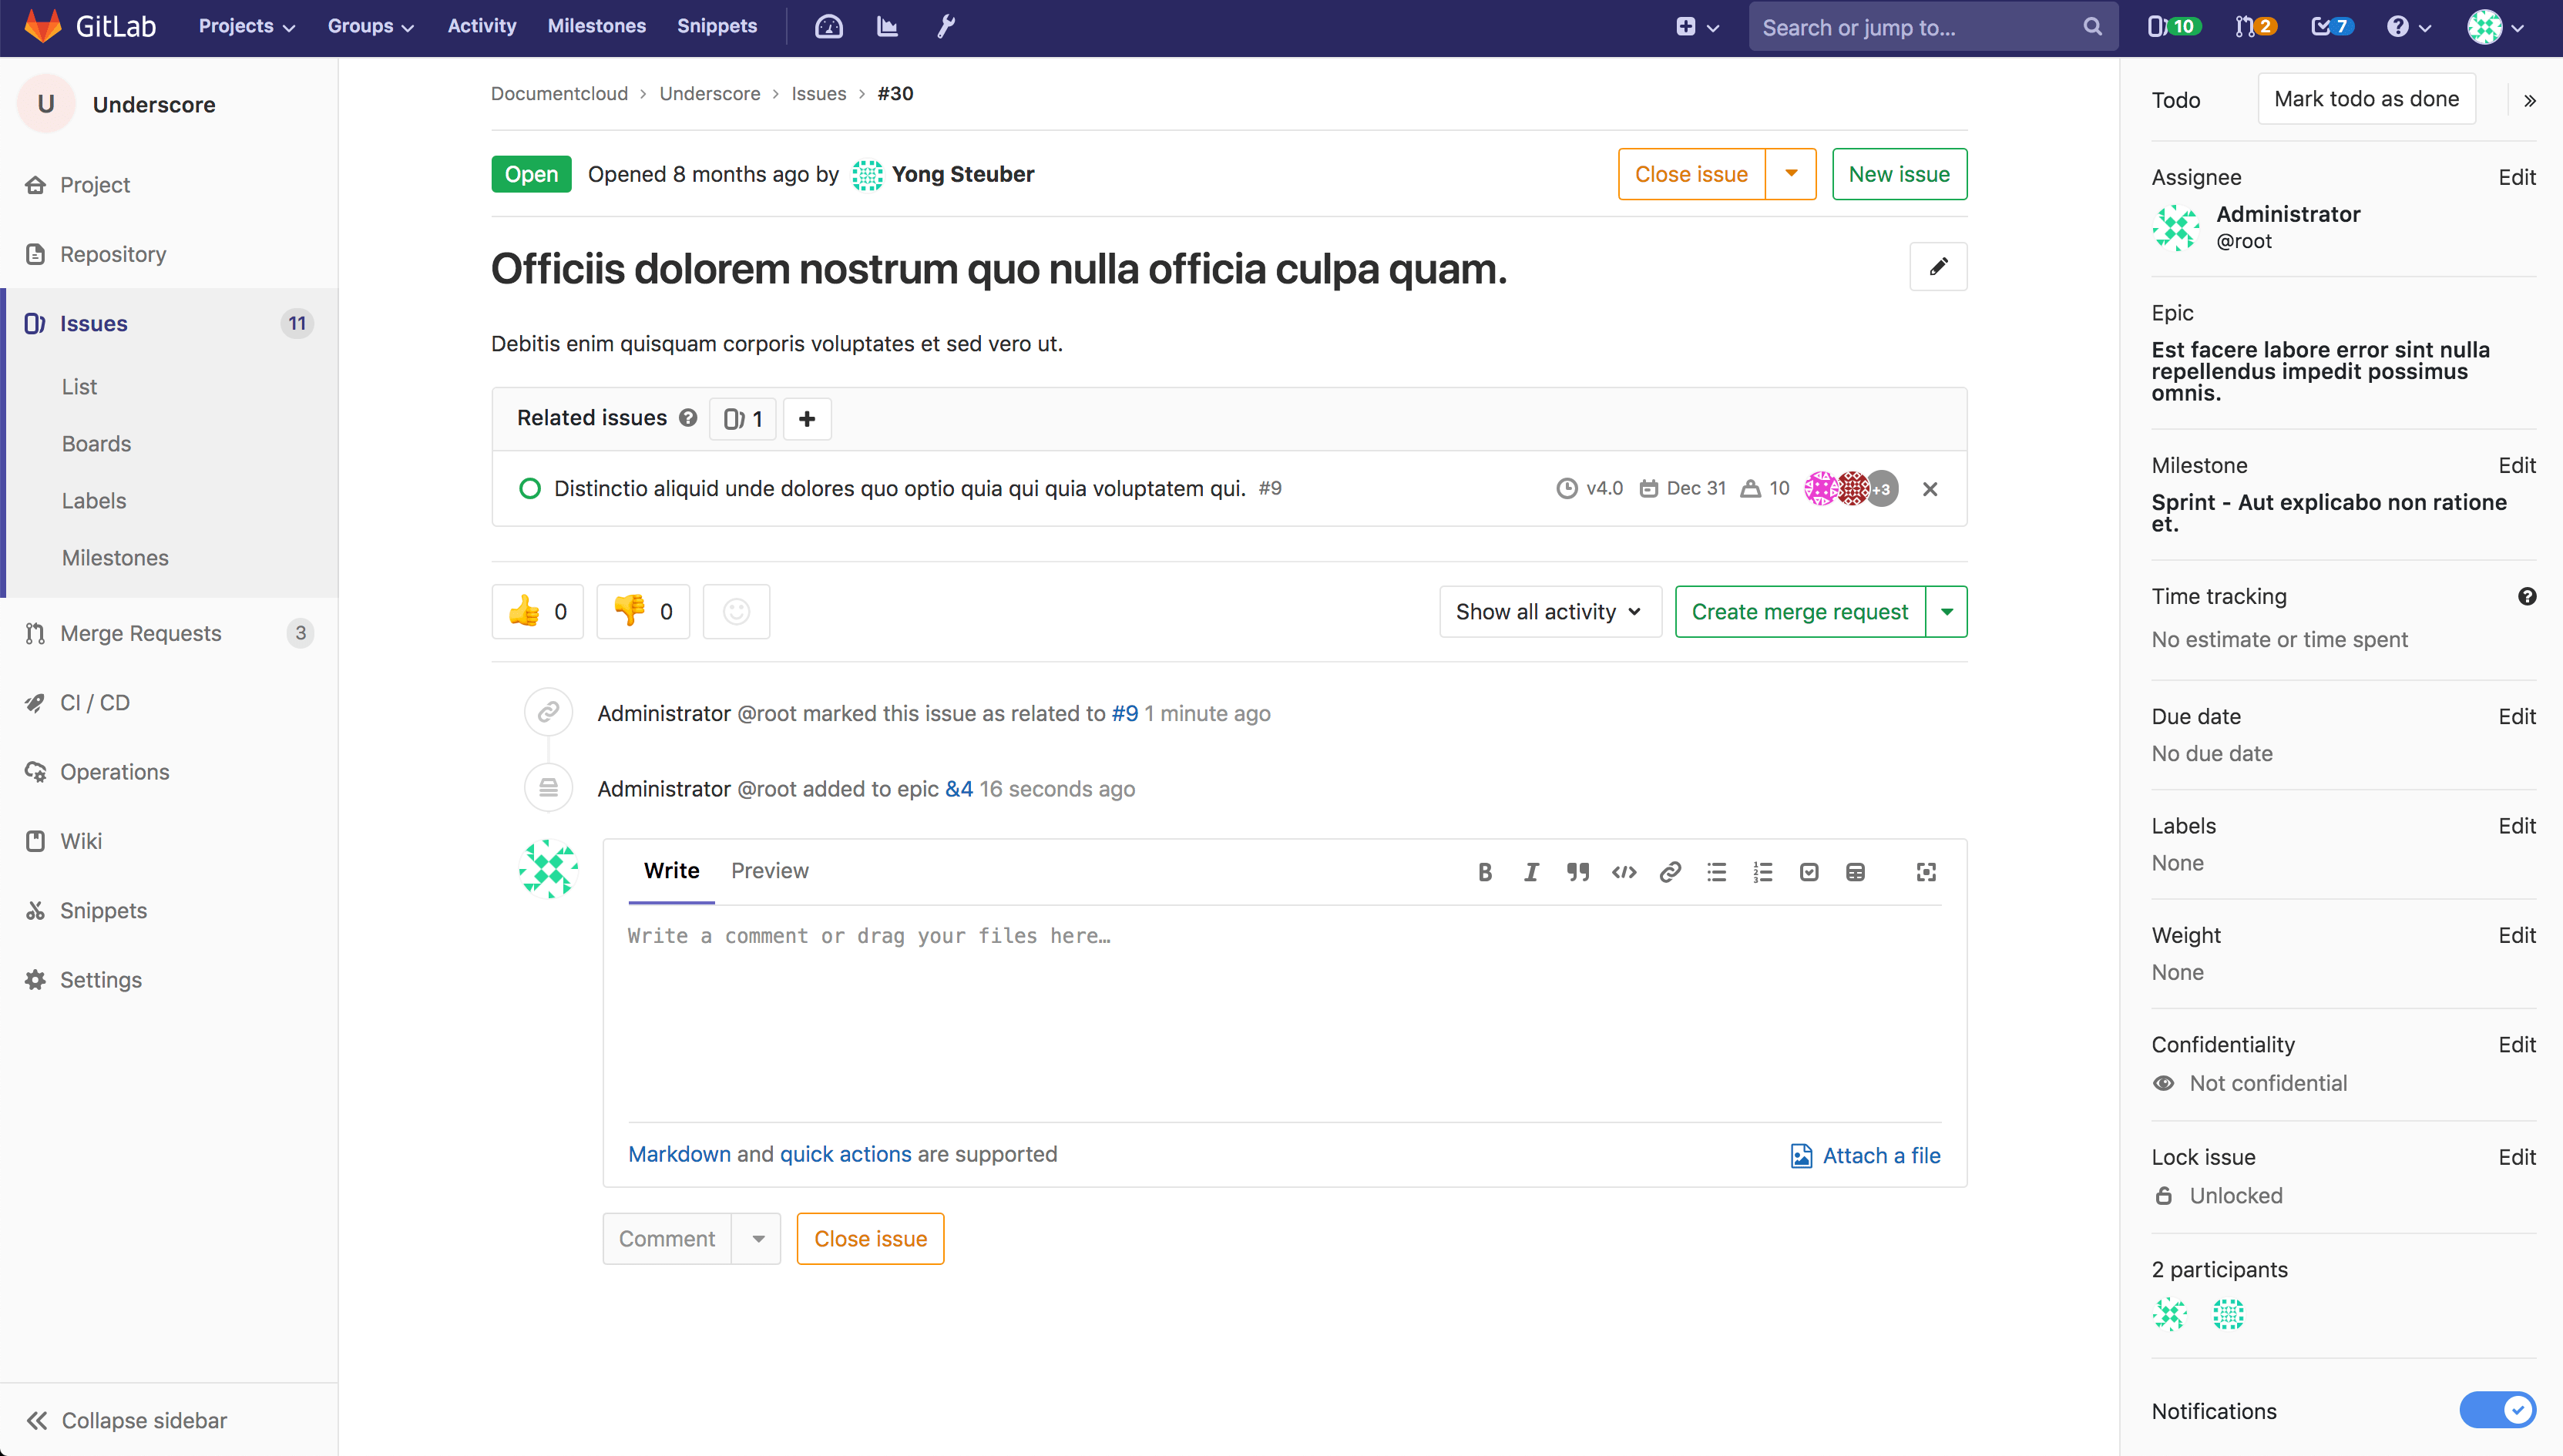Insert a code snippet via toolbar icon
2563x1456 pixels.
[1623, 872]
